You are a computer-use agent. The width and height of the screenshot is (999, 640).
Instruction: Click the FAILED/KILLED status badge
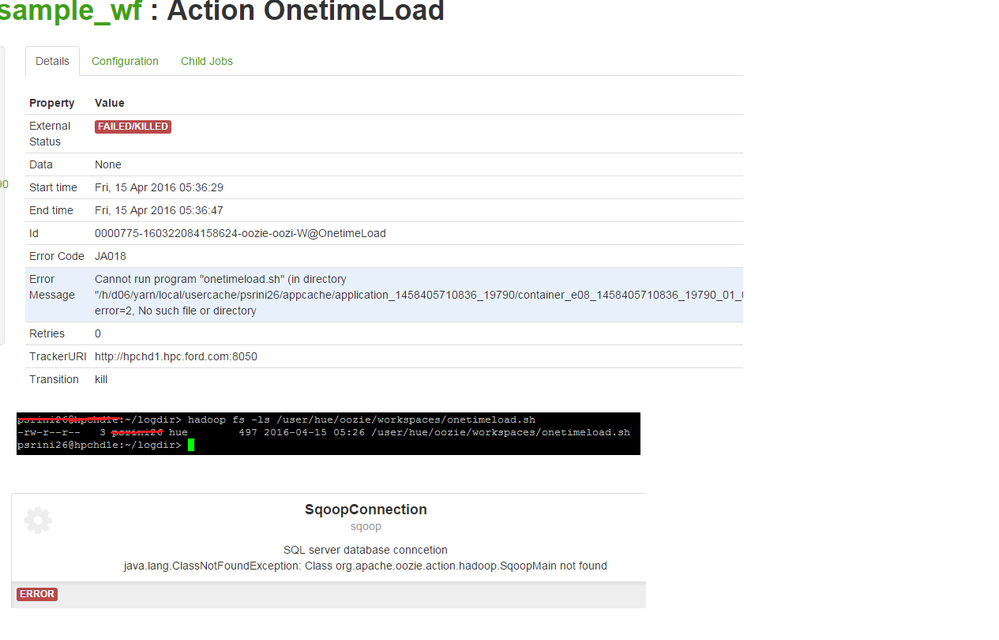coord(133,127)
